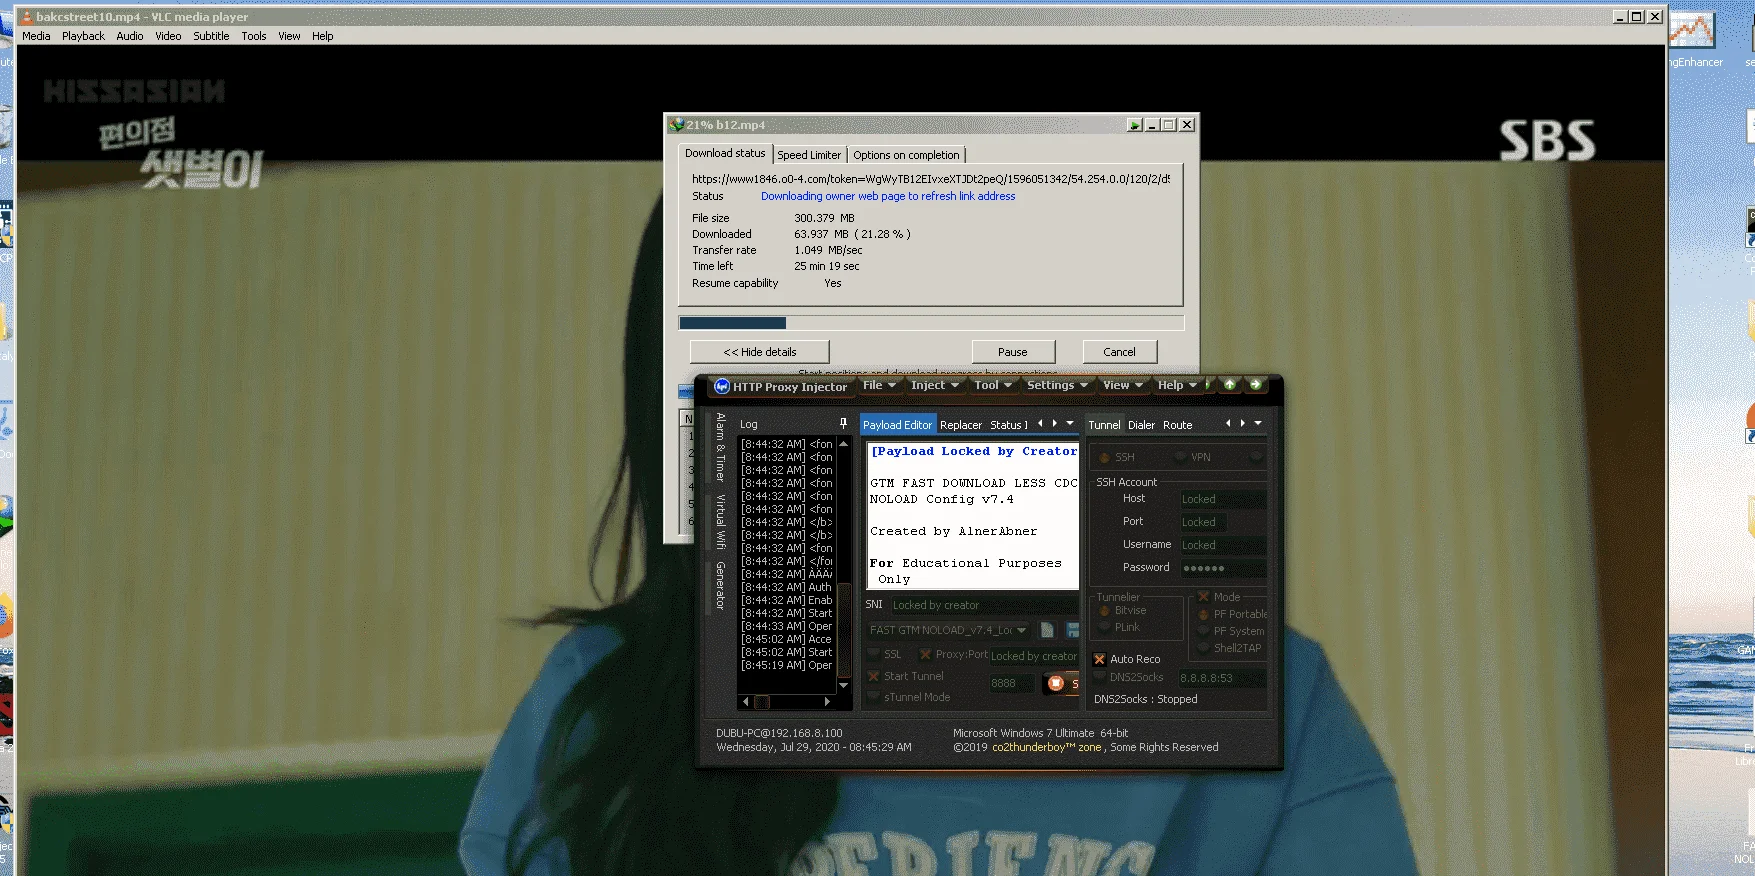Click the SSH Password field
This screenshot has width=1755, height=876.
(1222, 568)
